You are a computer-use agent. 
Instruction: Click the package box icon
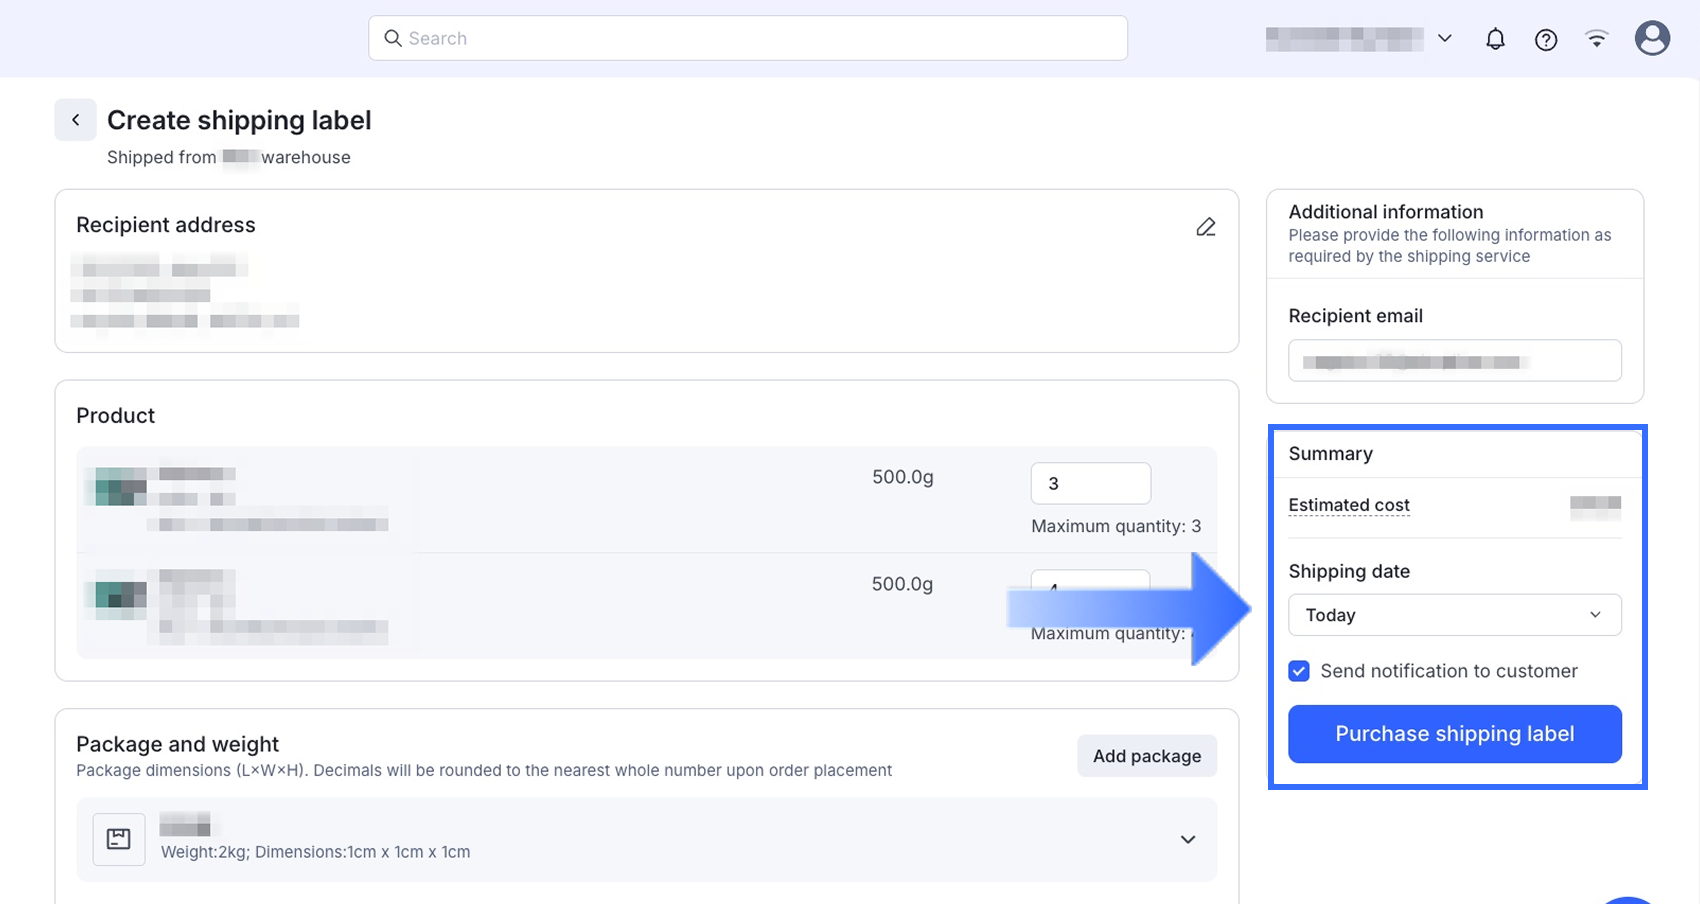click(x=119, y=839)
